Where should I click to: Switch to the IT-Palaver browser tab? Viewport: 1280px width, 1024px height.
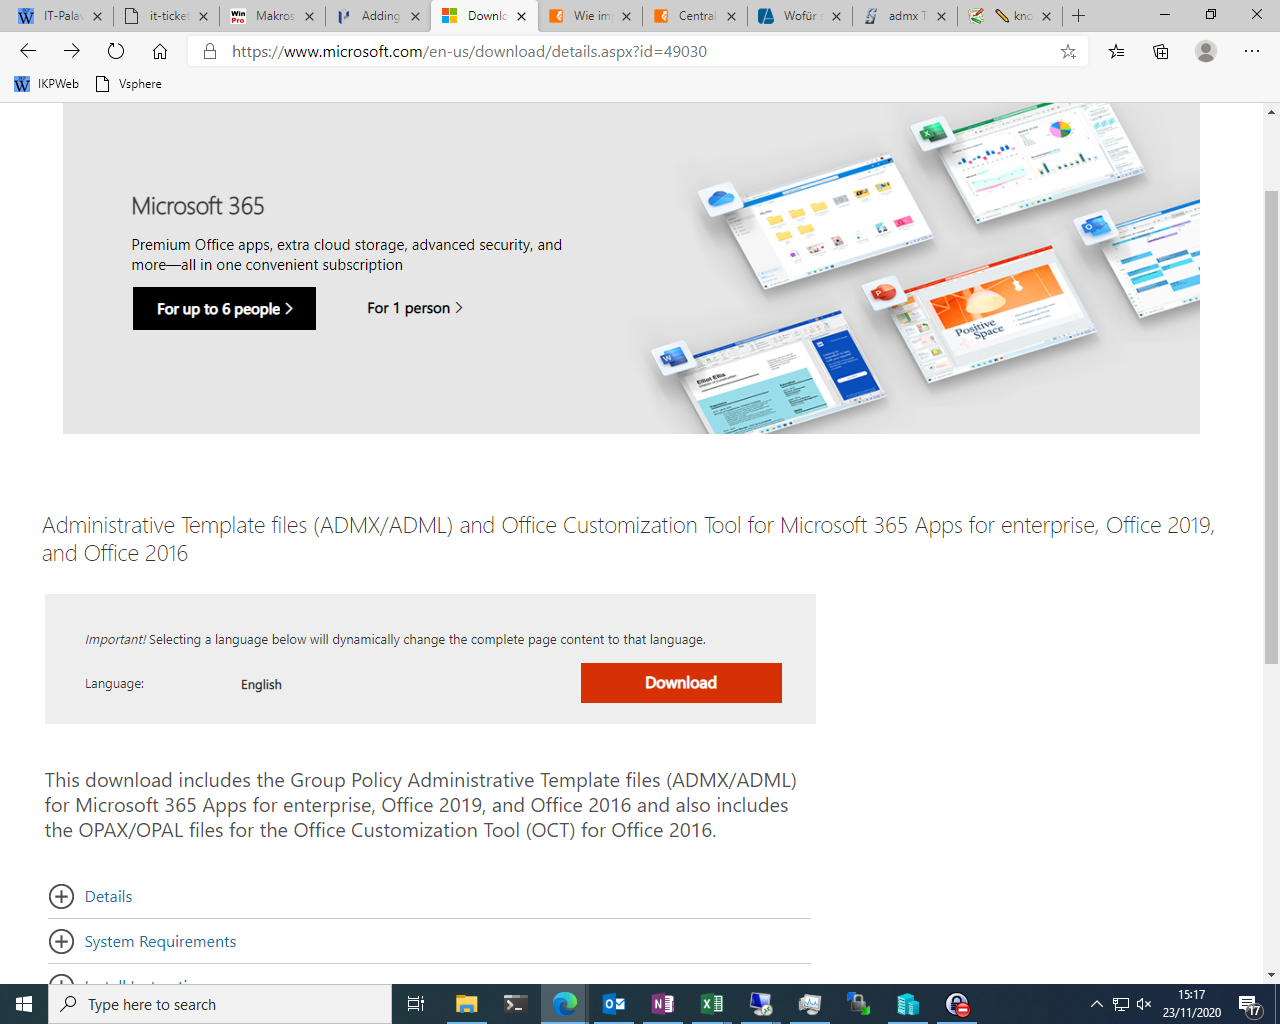[60, 16]
